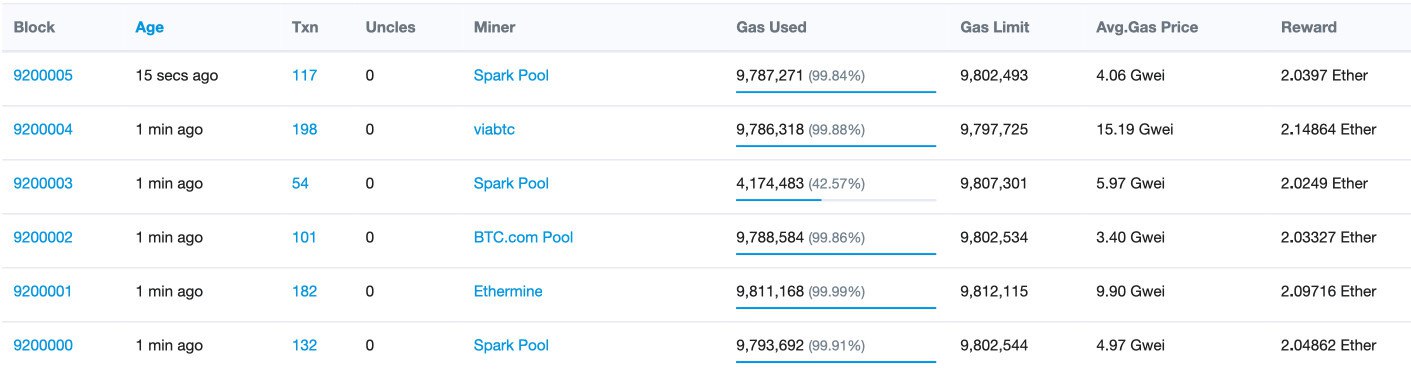The height and width of the screenshot is (375, 1411).
Task: Open block 9200005 details
Action: click(x=43, y=75)
